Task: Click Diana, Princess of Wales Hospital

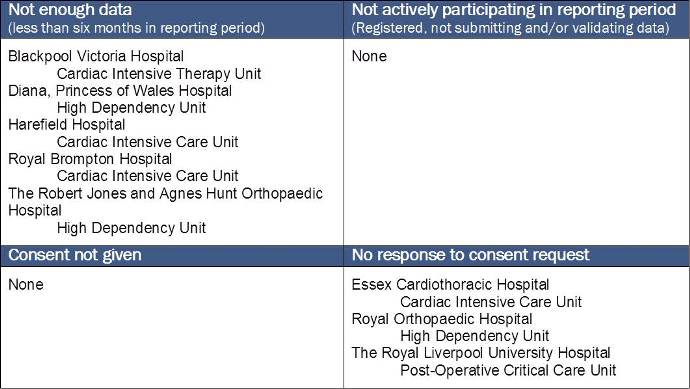Action: (x=120, y=91)
